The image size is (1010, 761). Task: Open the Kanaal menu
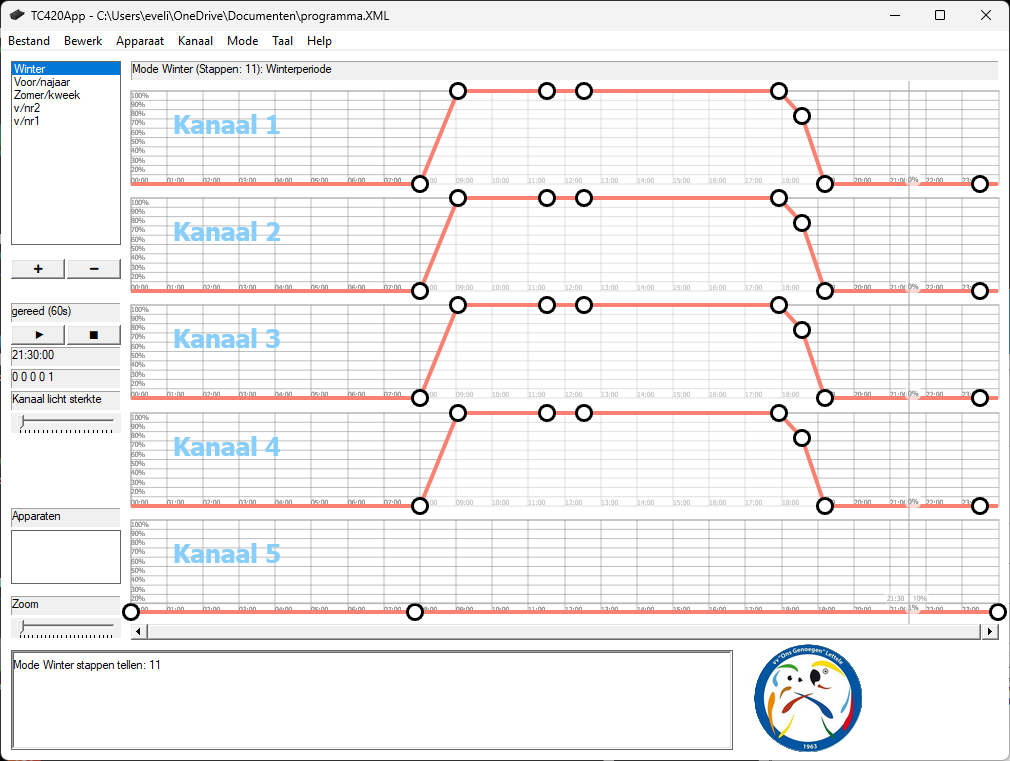[x=195, y=41]
